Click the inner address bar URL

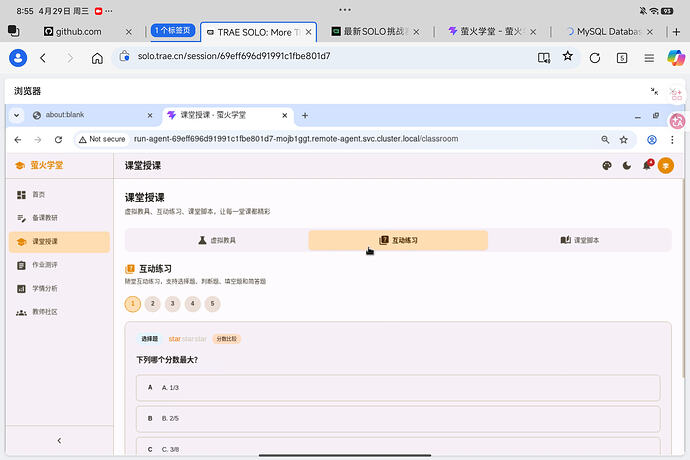click(x=296, y=139)
